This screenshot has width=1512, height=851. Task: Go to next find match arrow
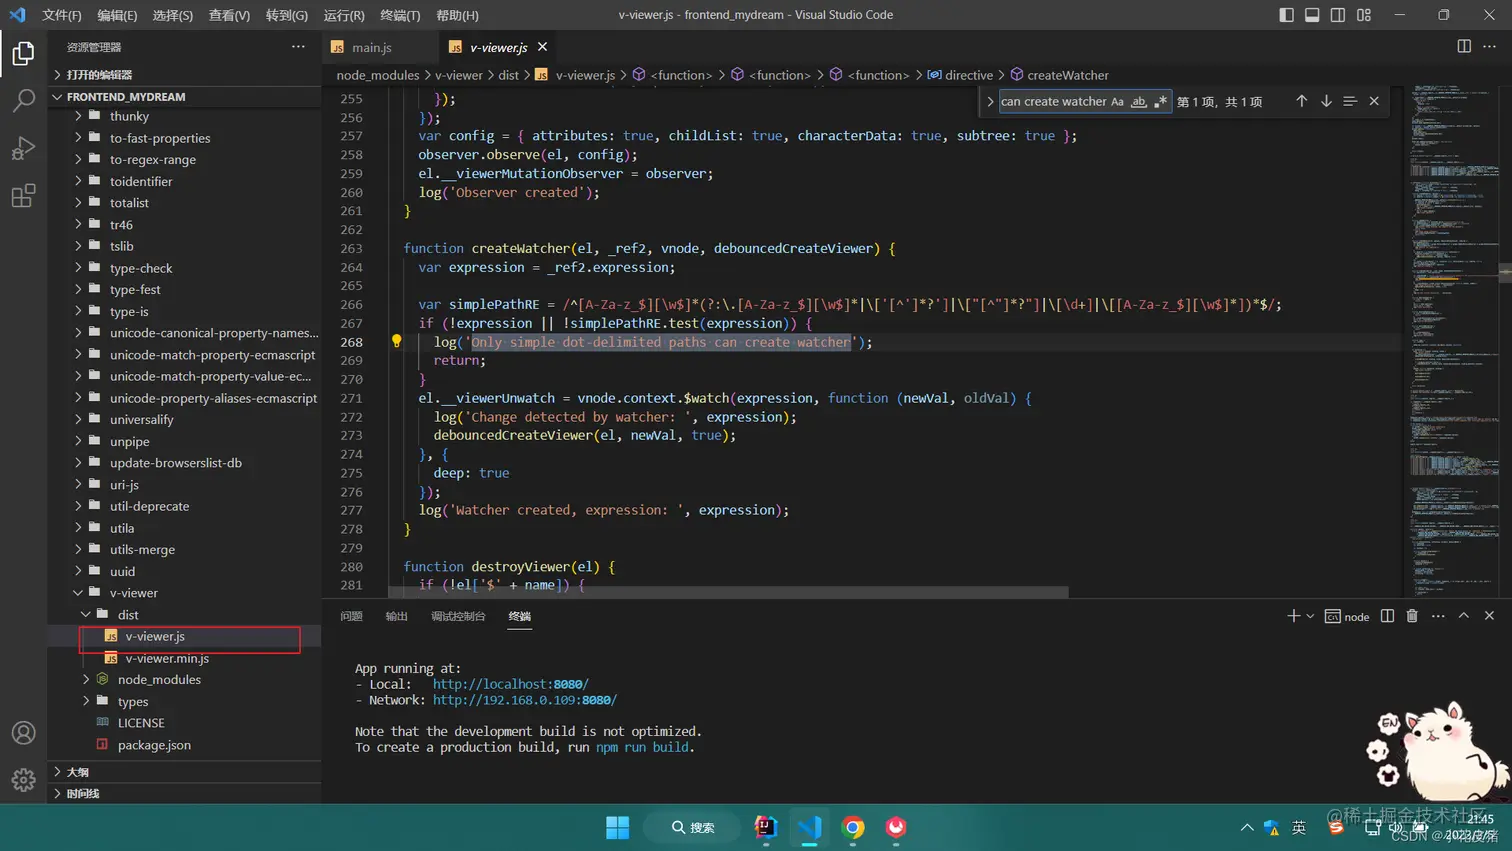[1326, 101]
